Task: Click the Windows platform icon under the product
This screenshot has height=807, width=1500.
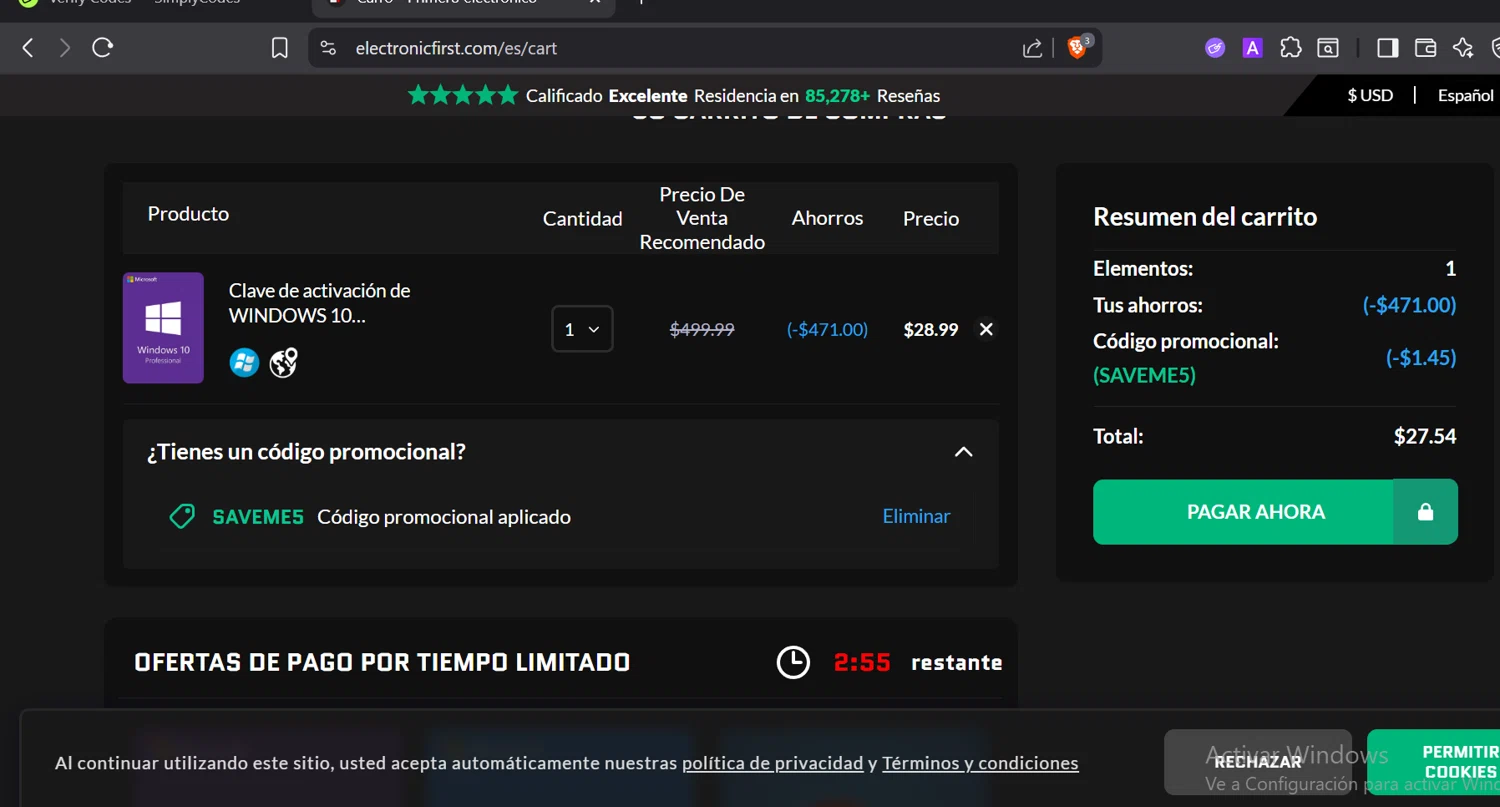Action: click(x=244, y=362)
